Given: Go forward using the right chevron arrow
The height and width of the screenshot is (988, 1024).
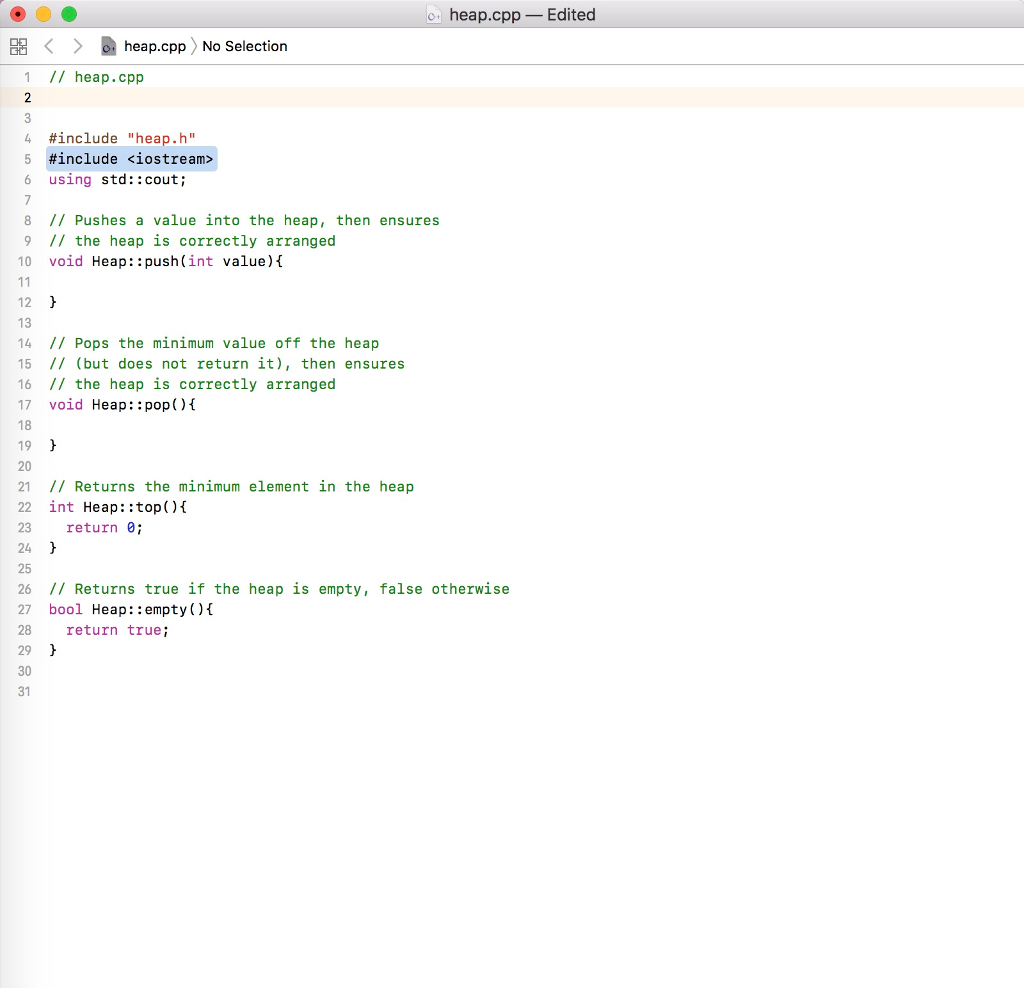Looking at the screenshot, I should 77,46.
